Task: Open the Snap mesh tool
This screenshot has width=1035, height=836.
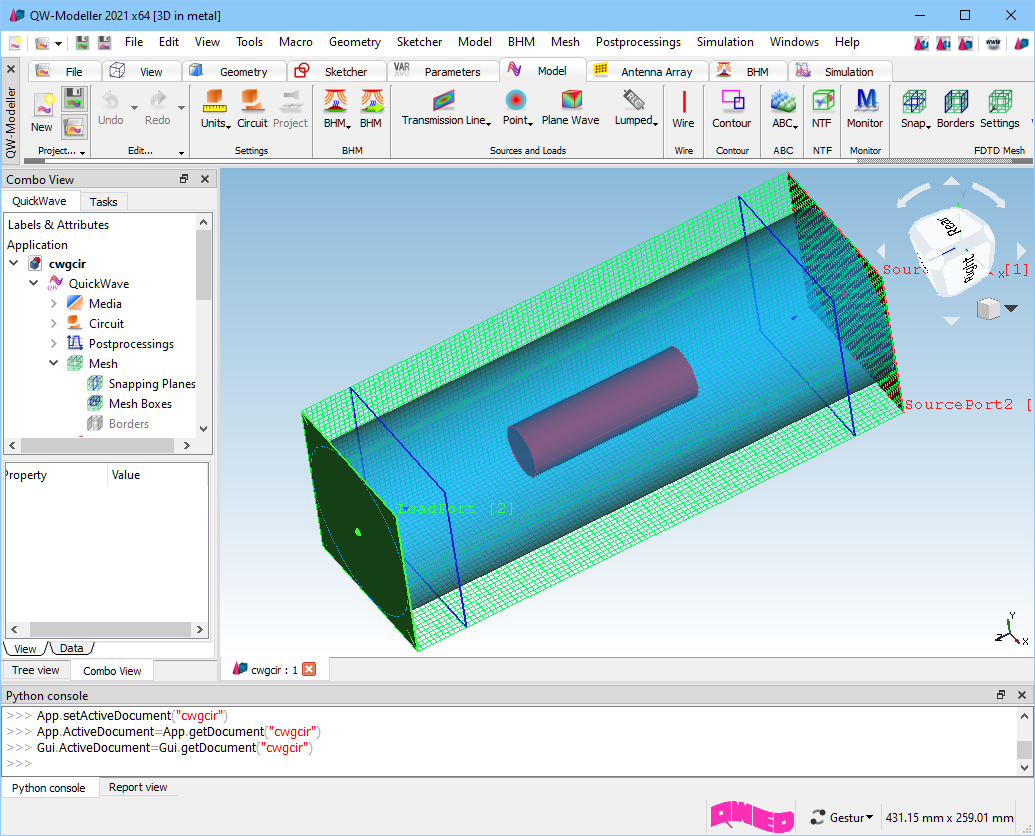Action: pyautogui.click(x=916, y=110)
